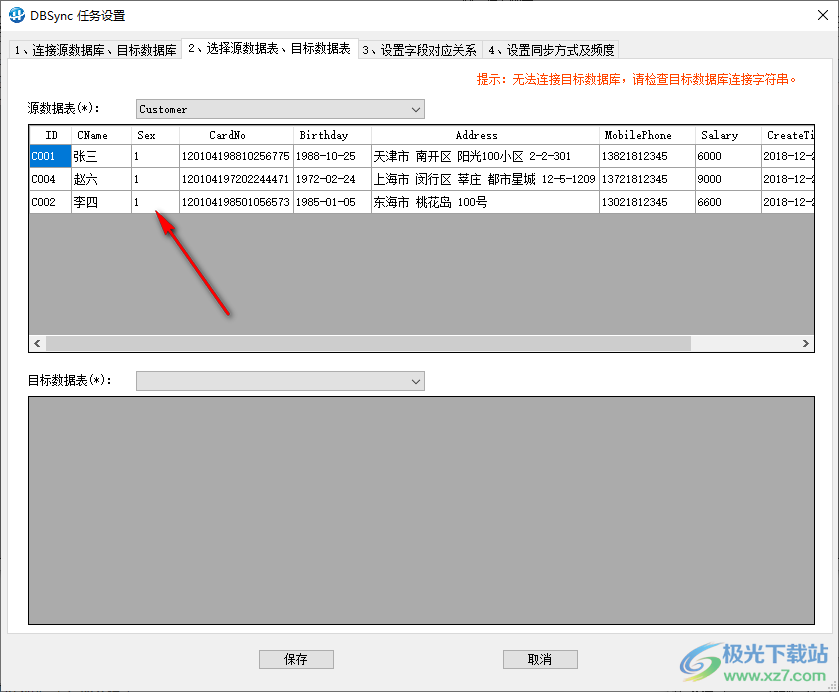839x692 pixels.
Task: Click birthday cell 1972-02-24
Action: [332, 179]
